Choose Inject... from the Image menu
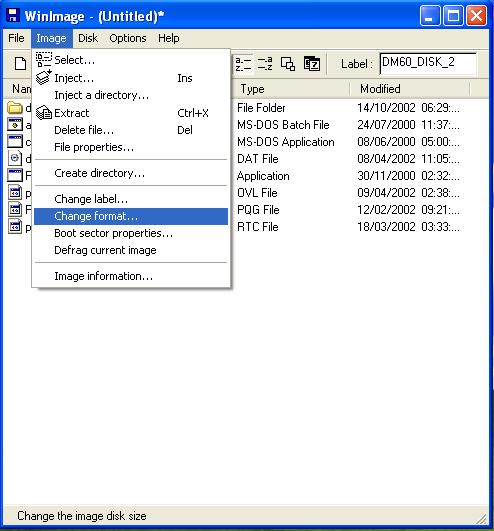Viewport: 494px width, 531px height. tap(131, 78)
